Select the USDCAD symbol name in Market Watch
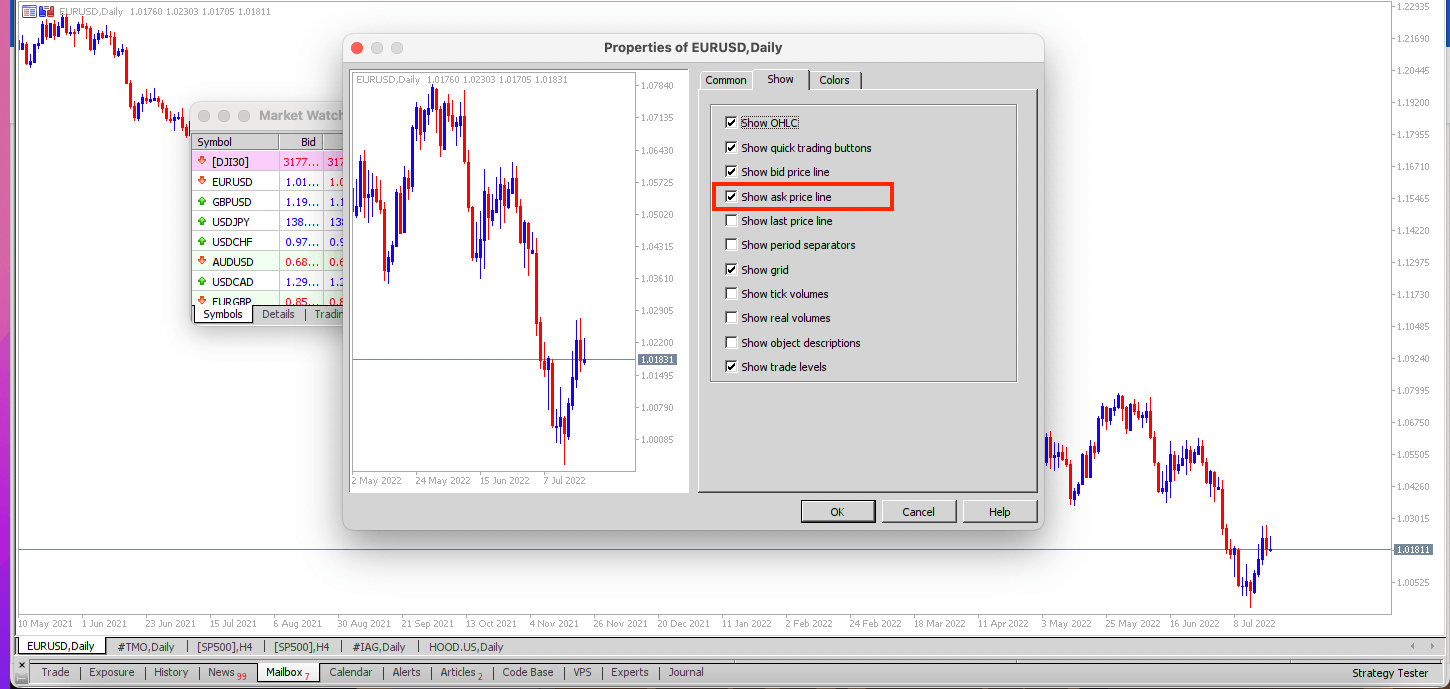Image resolution: width=1450 pixels, height=689 pixels. pyautogui.click(x=232, y=282)
